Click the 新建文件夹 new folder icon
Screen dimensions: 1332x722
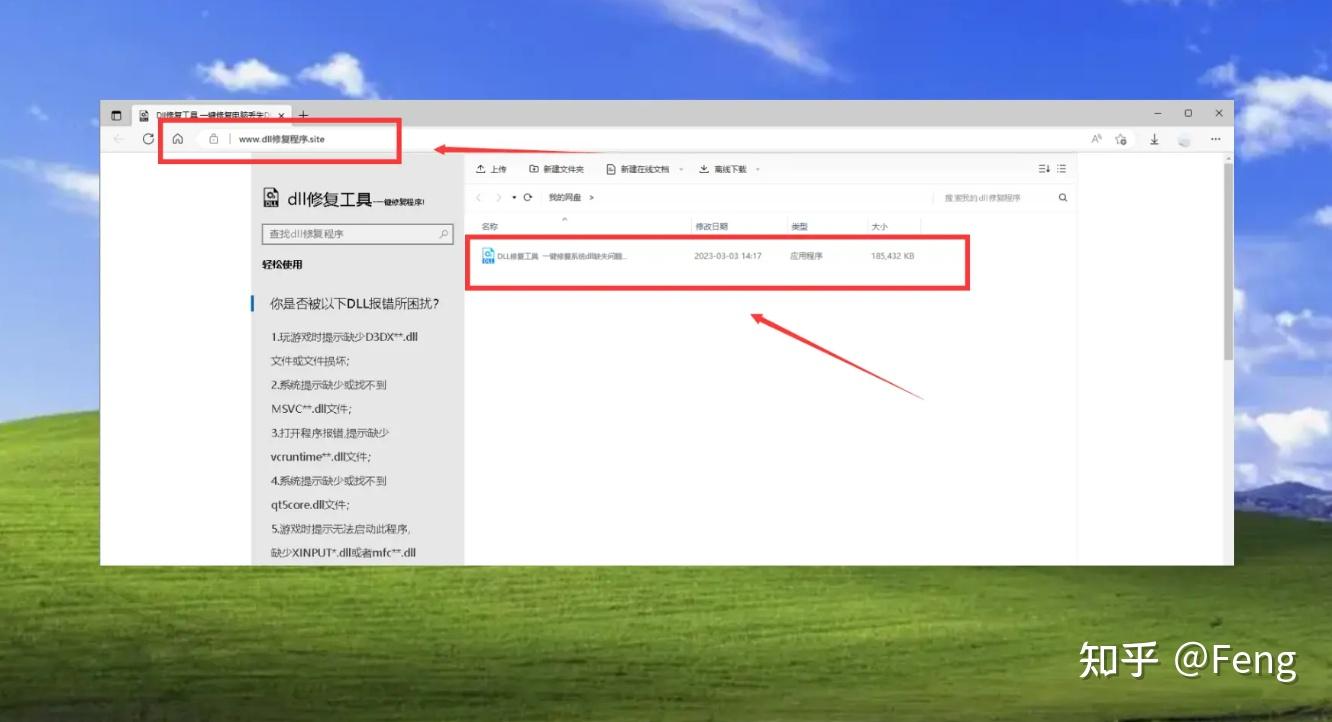coord(533,167)
